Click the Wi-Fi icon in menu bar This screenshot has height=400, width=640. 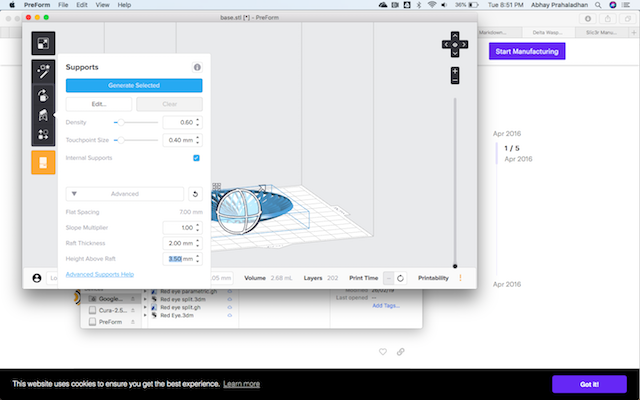(432, 5)
